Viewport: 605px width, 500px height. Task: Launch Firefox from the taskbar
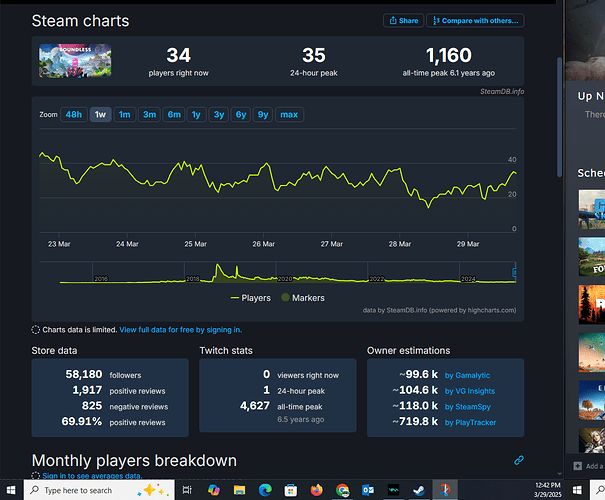(x=316, y=490)
